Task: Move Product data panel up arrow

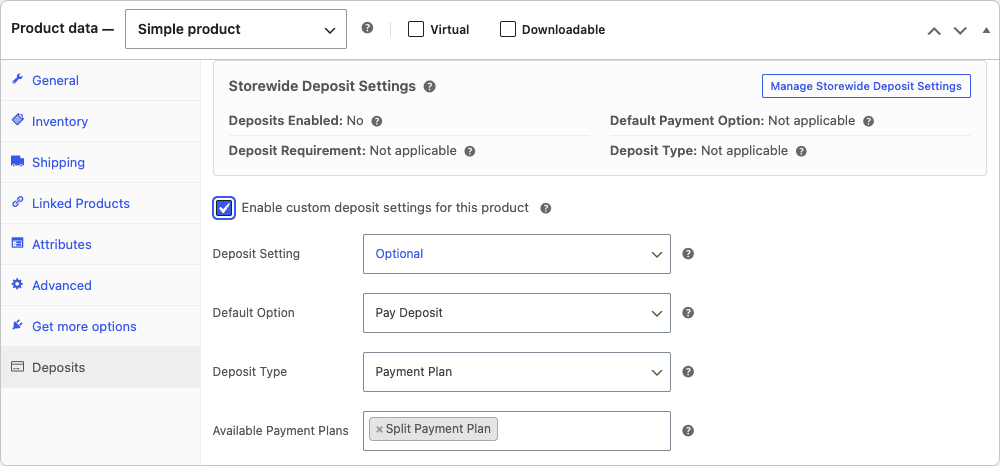Action: point(934,31)
